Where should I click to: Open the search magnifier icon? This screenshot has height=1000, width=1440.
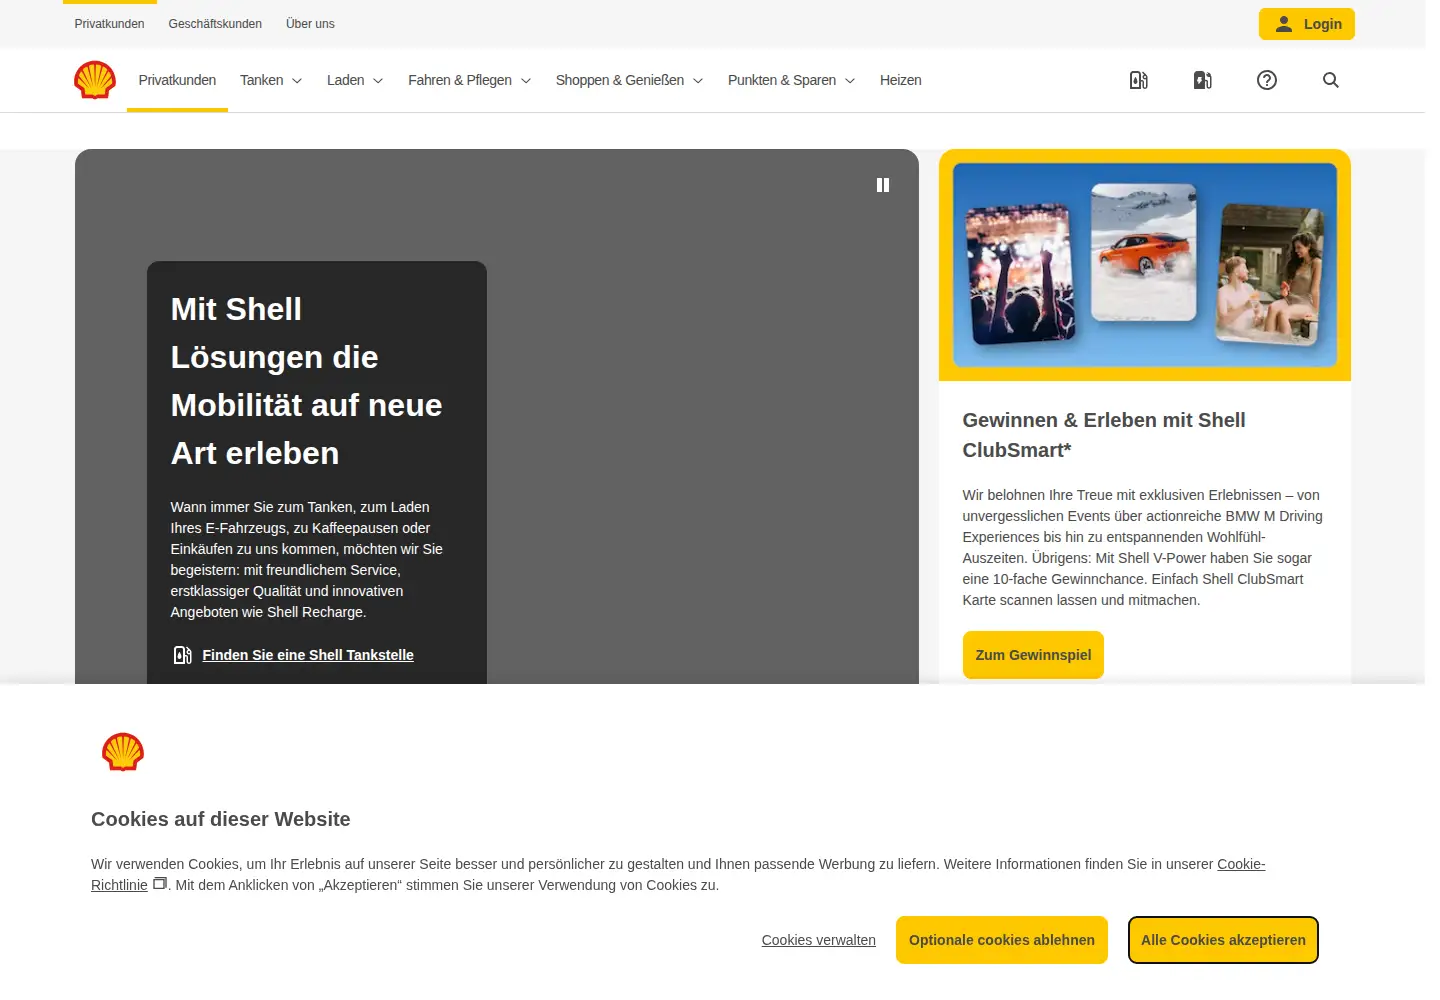tap(1331, 80)
